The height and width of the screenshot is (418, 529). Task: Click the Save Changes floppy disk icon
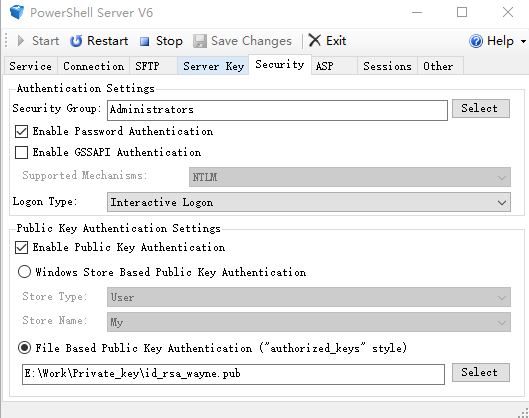pos(200,41)
